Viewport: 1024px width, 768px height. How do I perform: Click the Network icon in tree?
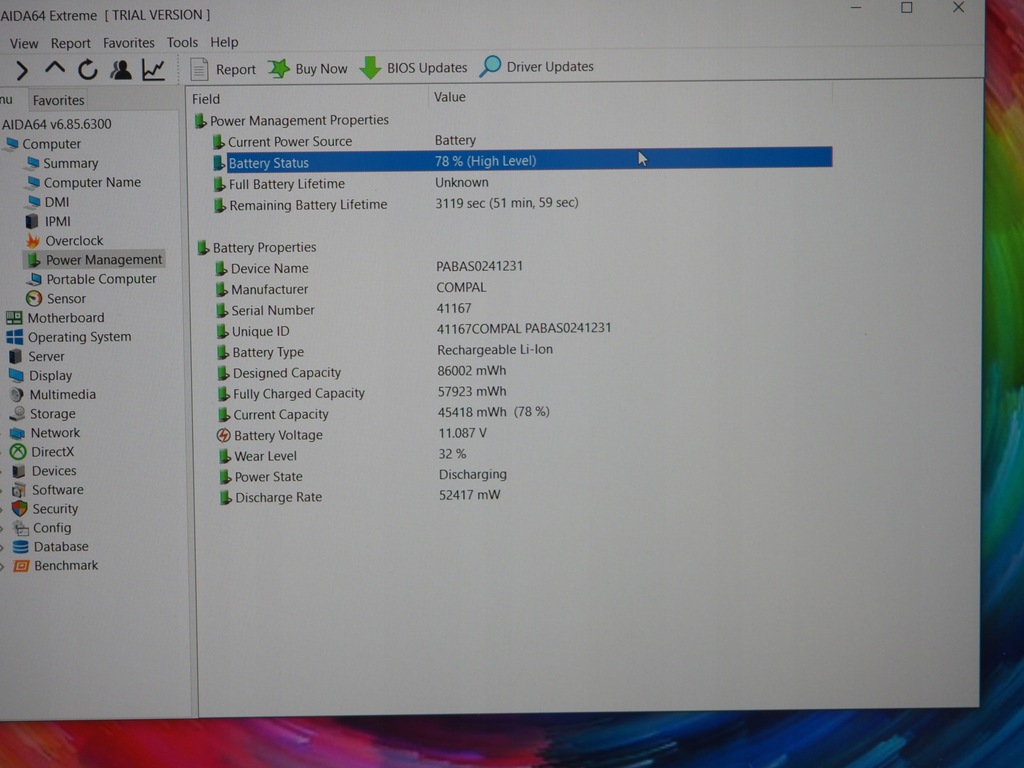18,433
